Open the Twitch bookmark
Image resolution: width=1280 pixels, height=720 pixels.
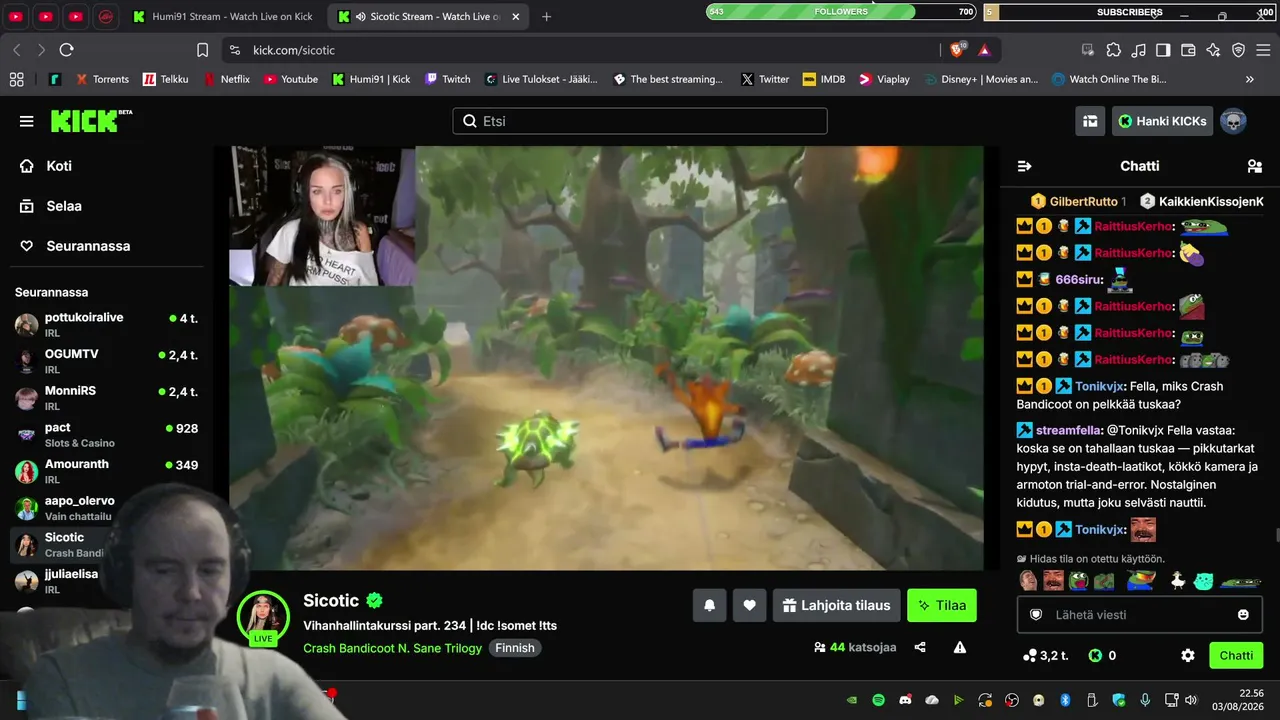[447, 79]
